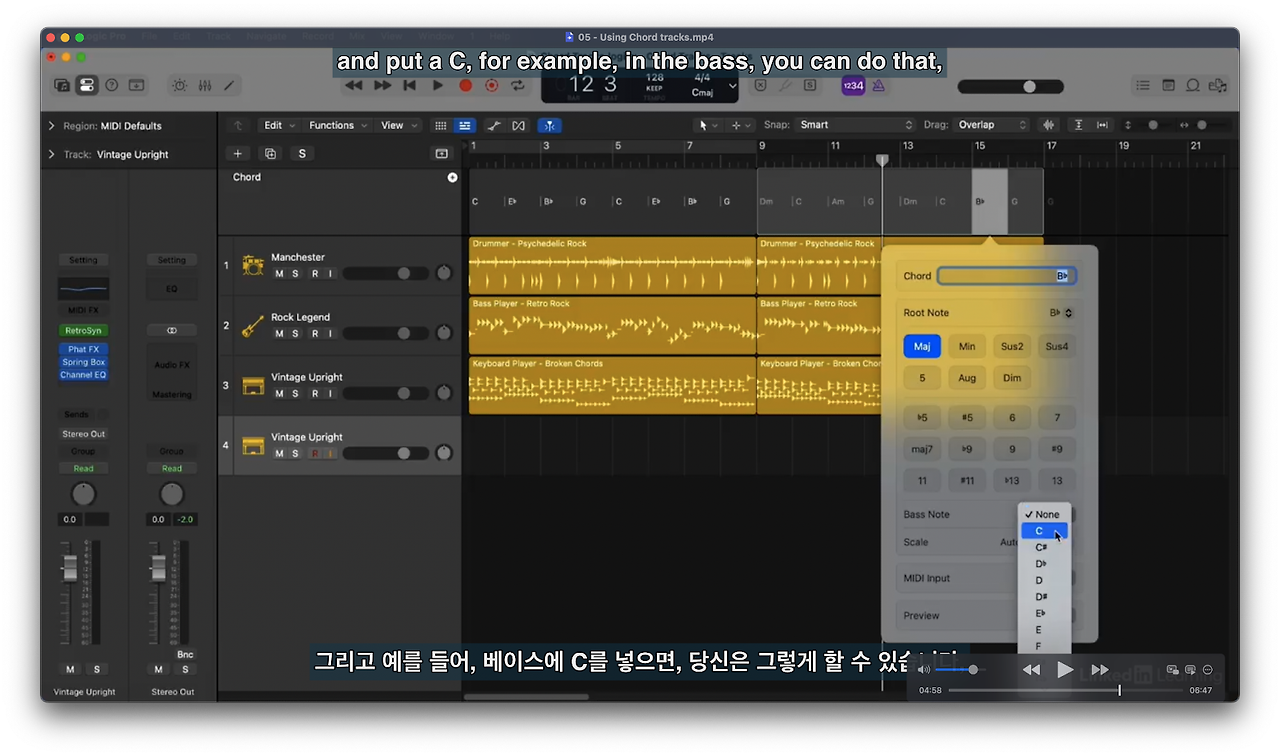Open the Editors pencil icon
This screenshot has height=756, width=1280.
pos(229,86)
